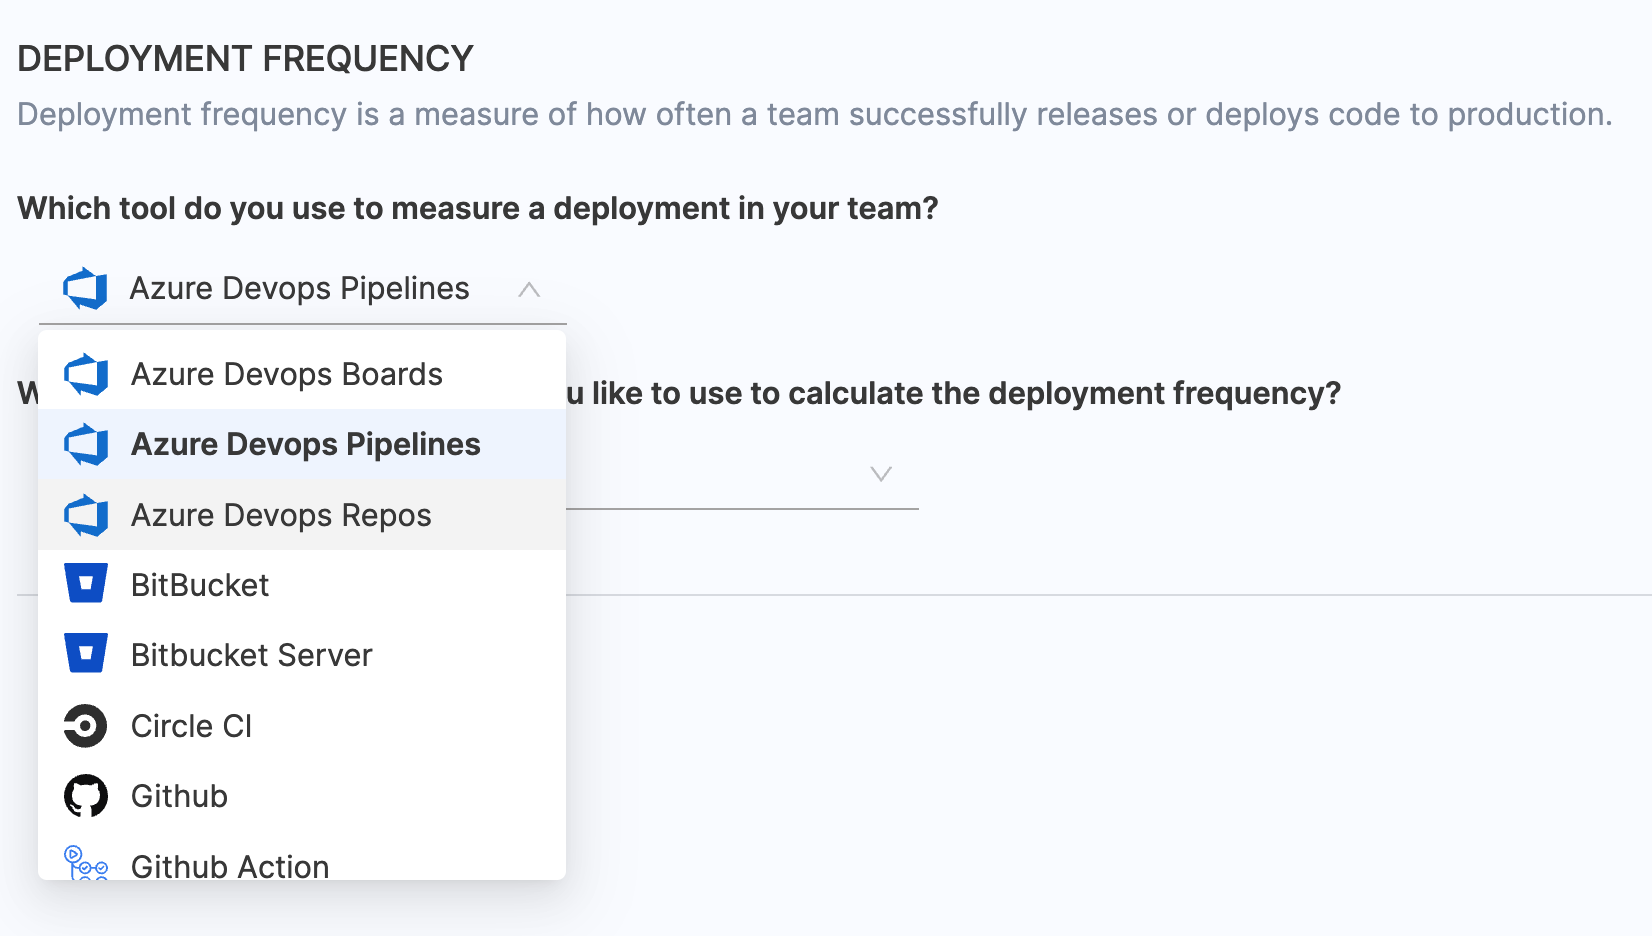Screen dimensions: 1652x936
Task: Click the Azure Devops Pipelines option icon
Action: point(86,445)
